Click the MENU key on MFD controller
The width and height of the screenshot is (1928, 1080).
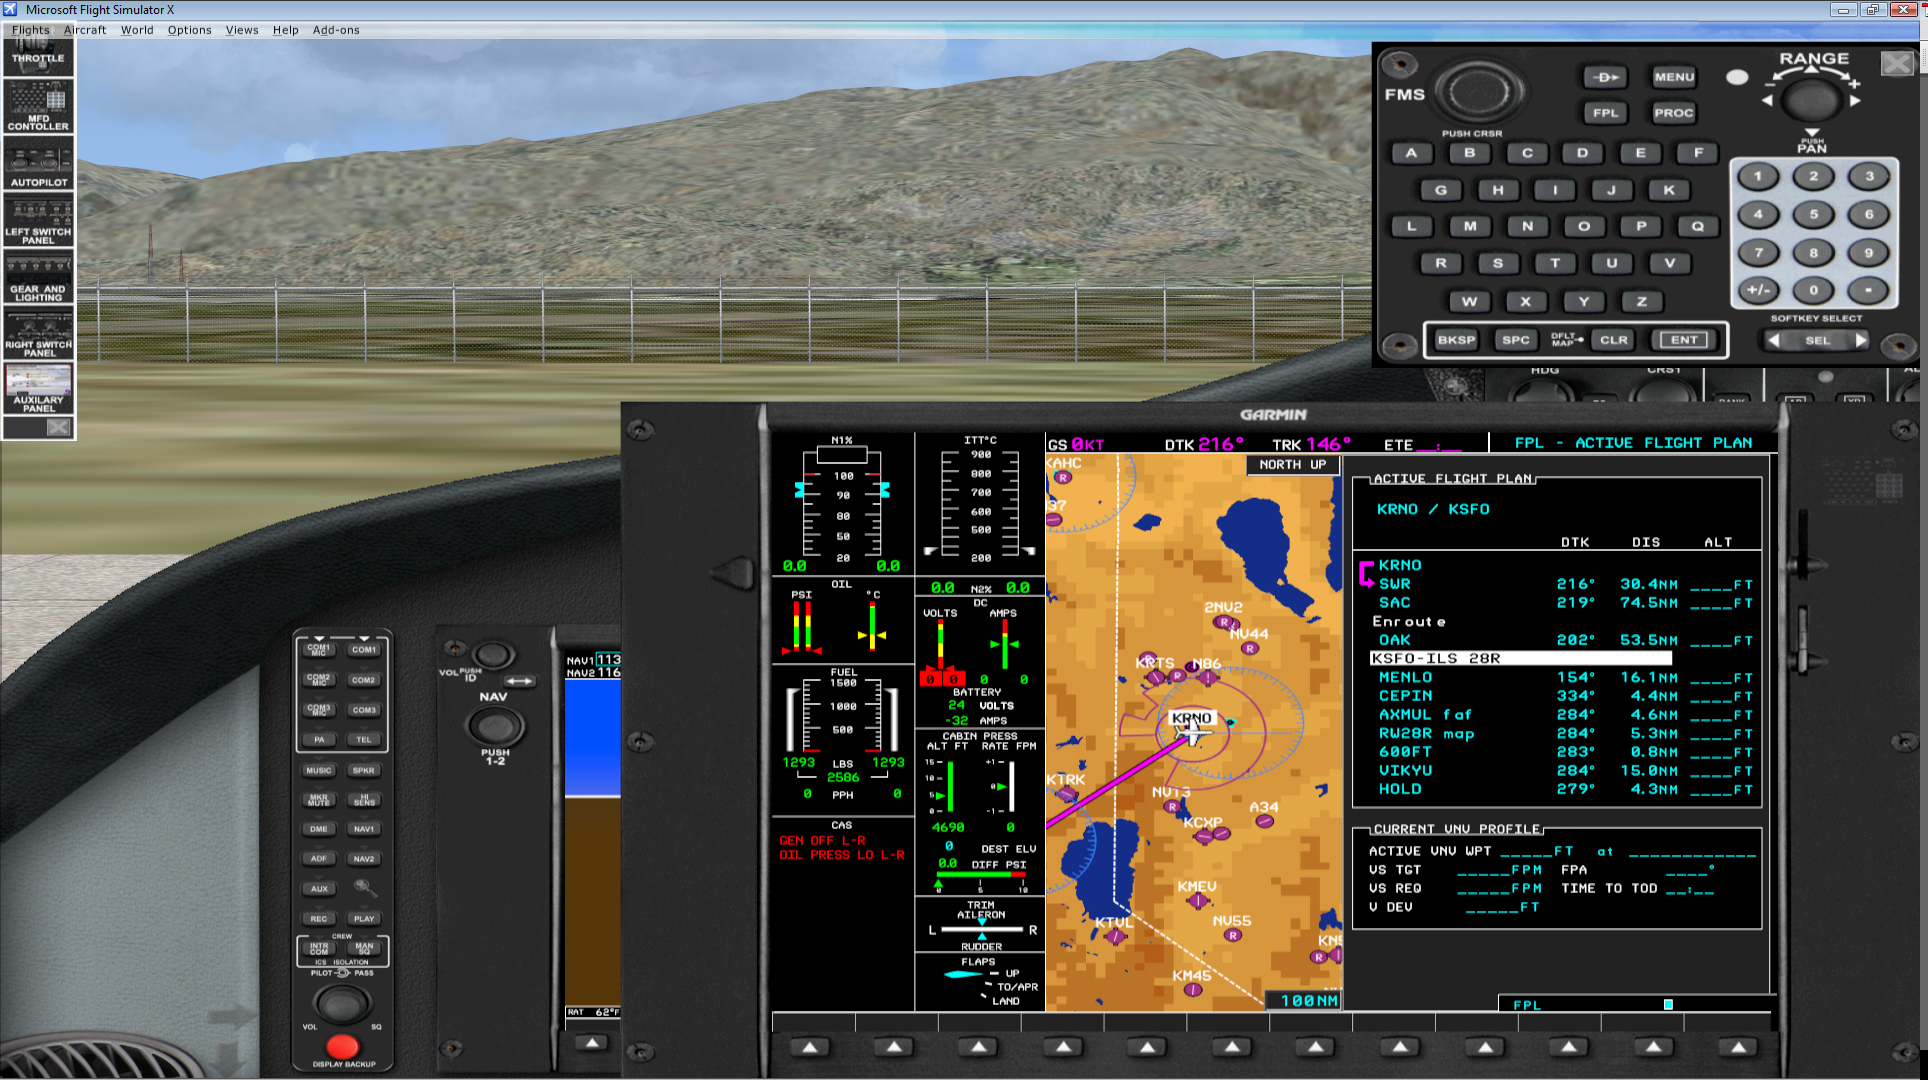[x=1673, y=77]
